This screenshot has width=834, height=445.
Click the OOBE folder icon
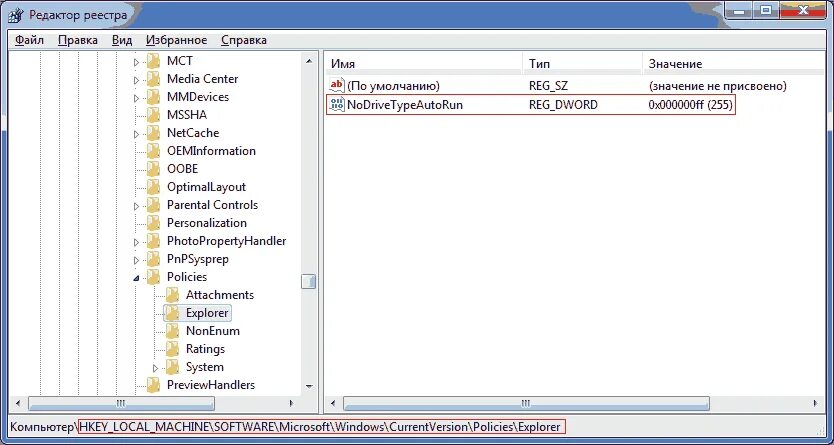pos(153,169)
